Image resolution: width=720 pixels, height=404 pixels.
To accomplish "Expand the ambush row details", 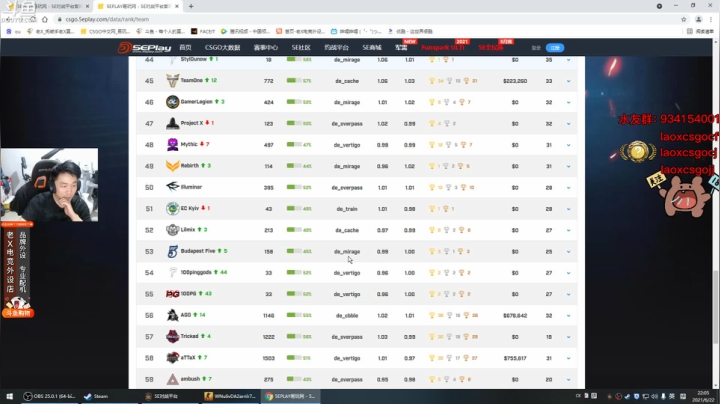I will 568,380.
